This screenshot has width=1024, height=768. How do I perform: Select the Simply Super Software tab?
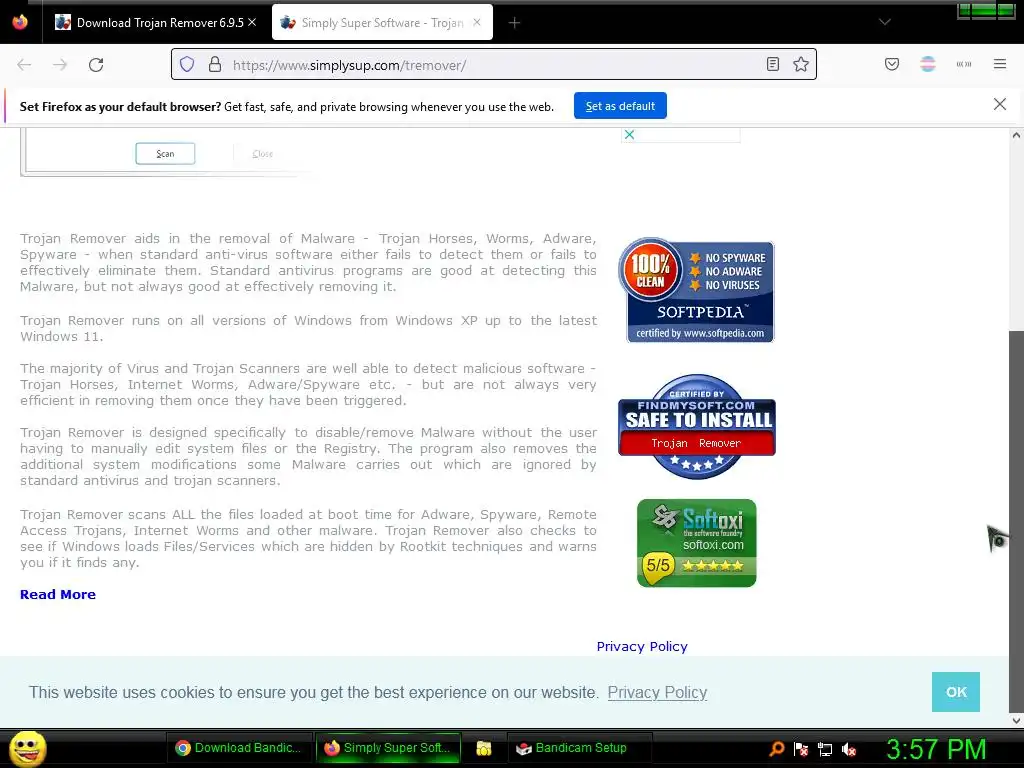[382, 23]
